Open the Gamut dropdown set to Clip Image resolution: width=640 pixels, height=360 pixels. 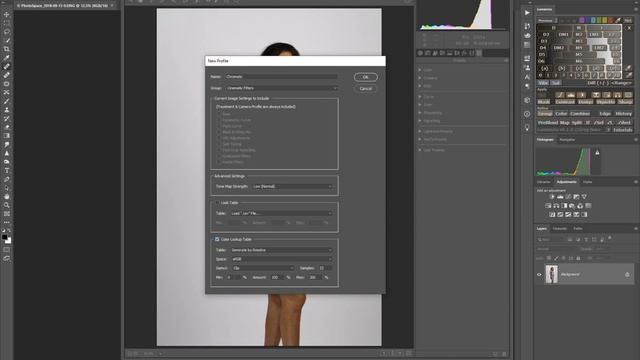coord(263,268)
